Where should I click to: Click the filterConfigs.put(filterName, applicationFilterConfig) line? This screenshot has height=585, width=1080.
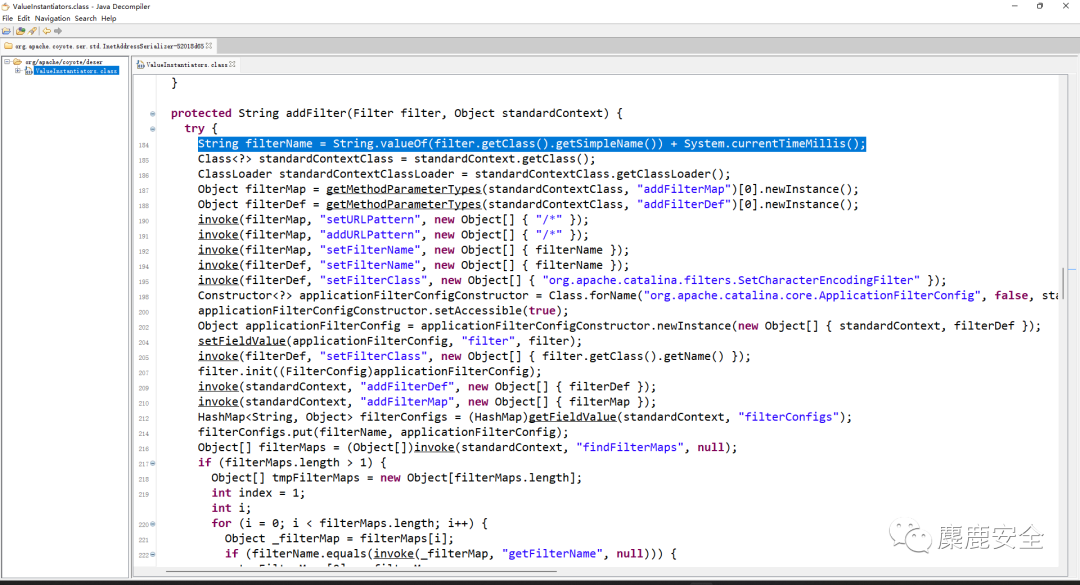pyautogui.click(x=384, y=432)
